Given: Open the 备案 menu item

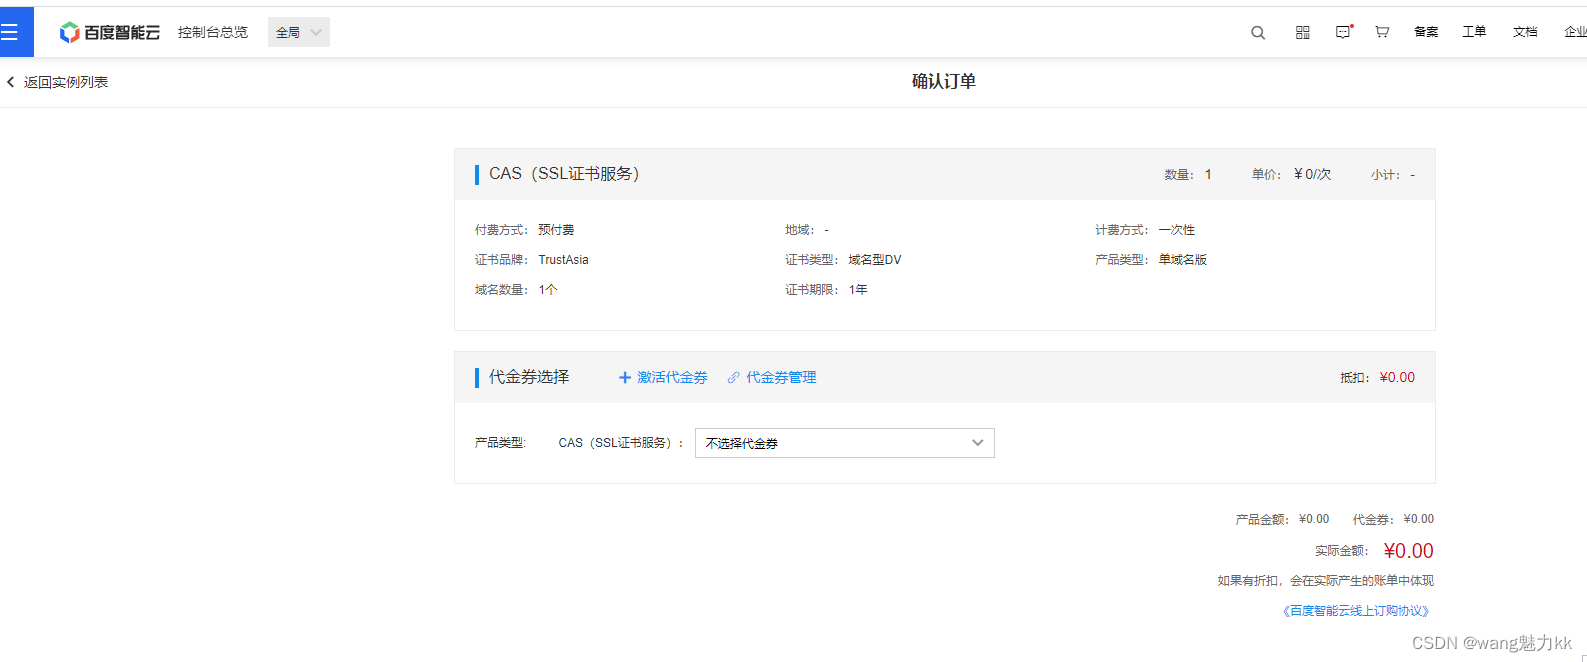Looking at the screenshot, I should tap(1426, 32).
